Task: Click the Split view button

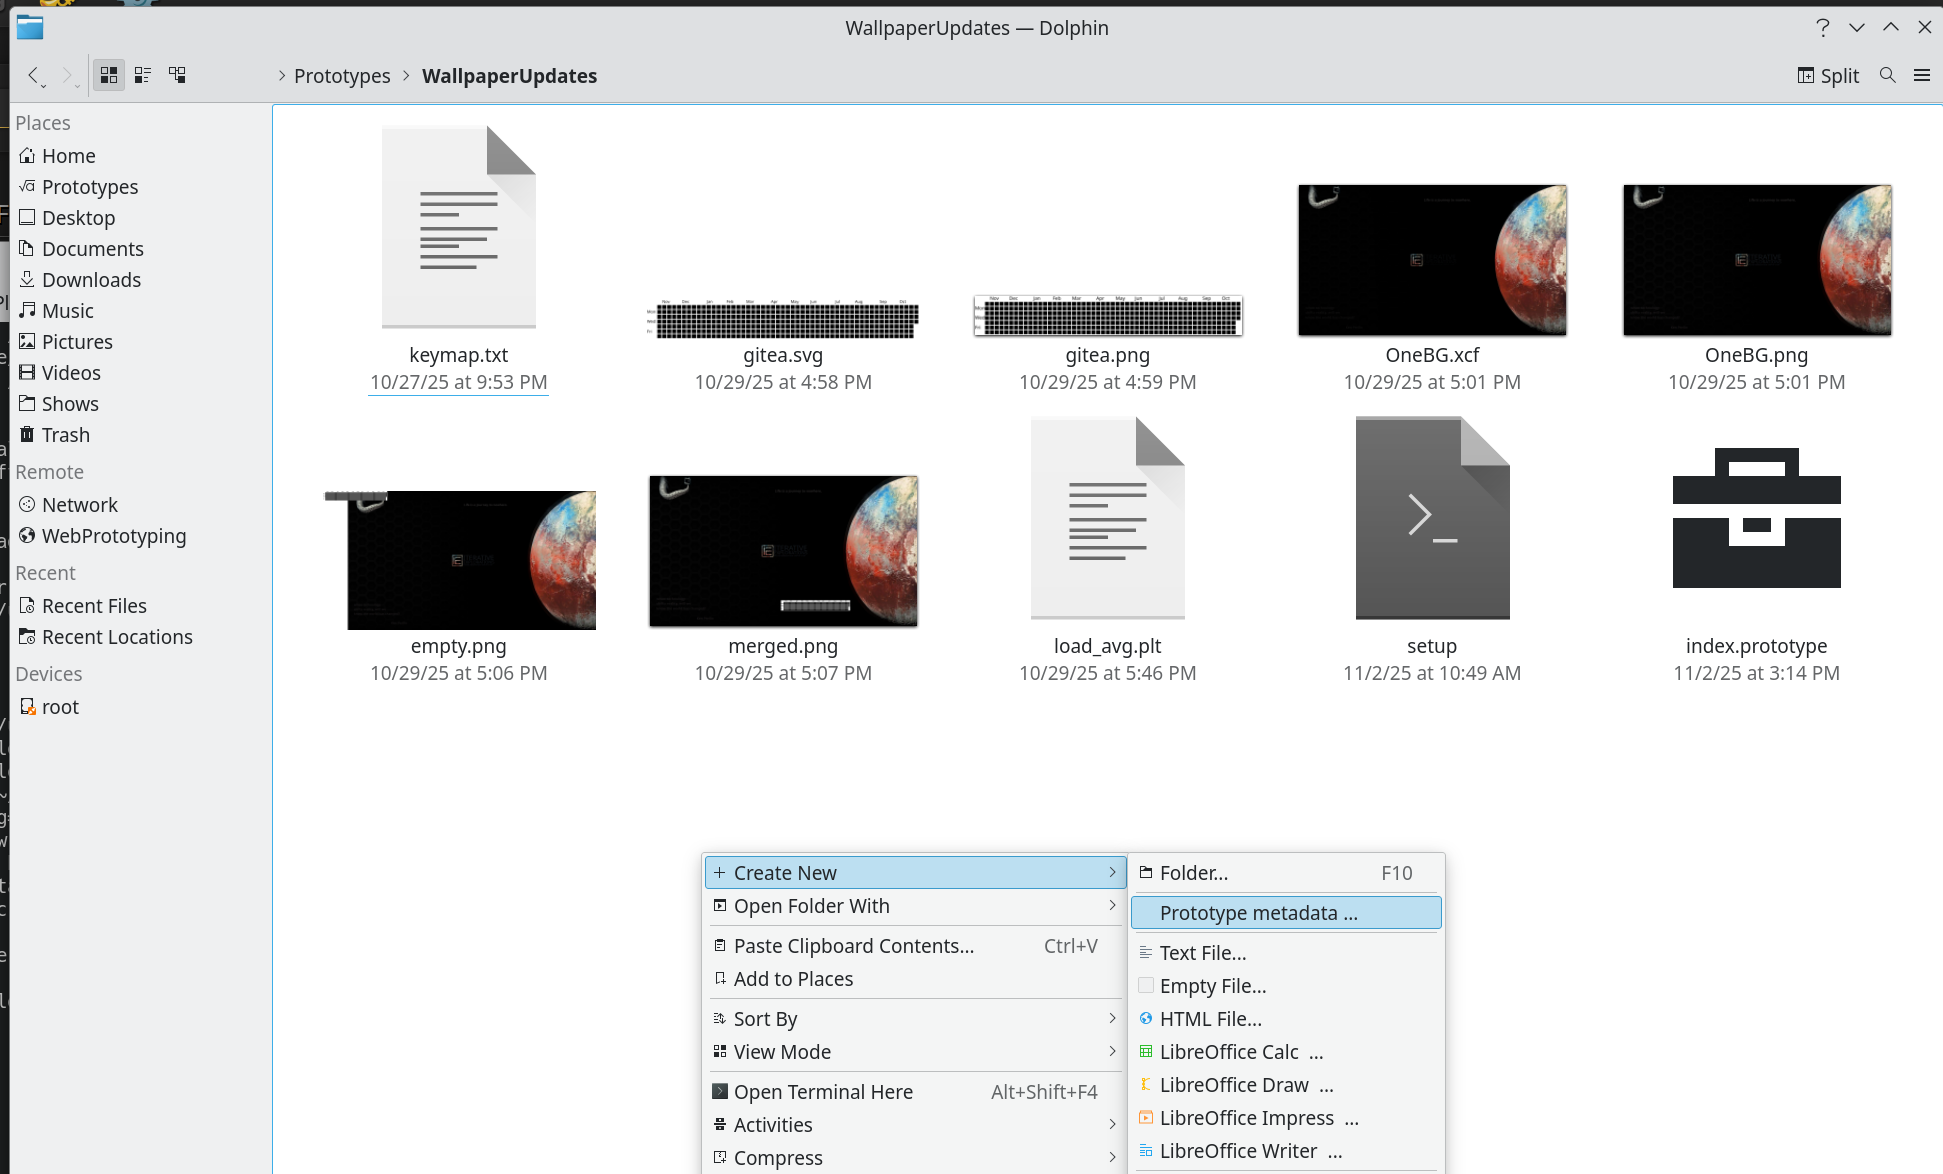Action: (x=1827, y=76)
